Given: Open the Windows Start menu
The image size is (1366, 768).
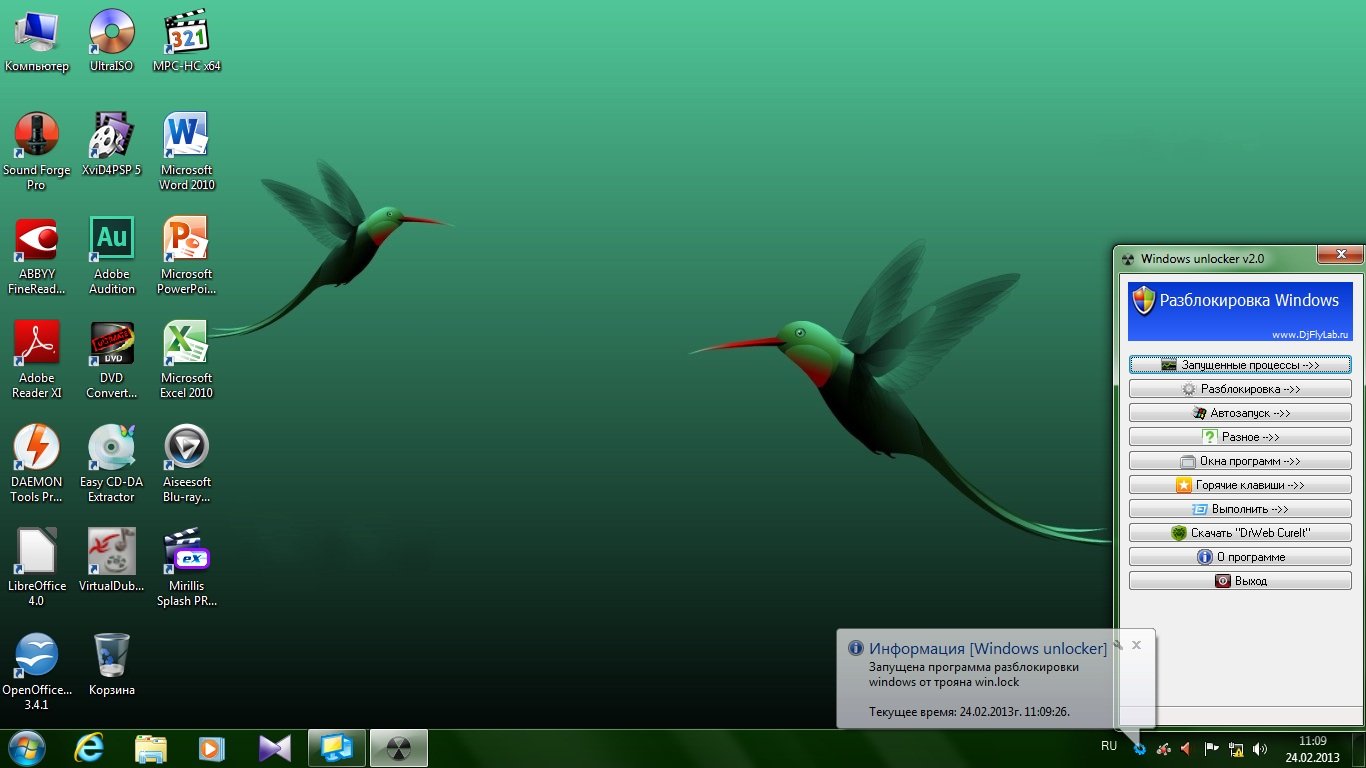Looking at the screenshot, I should [27, 748].
